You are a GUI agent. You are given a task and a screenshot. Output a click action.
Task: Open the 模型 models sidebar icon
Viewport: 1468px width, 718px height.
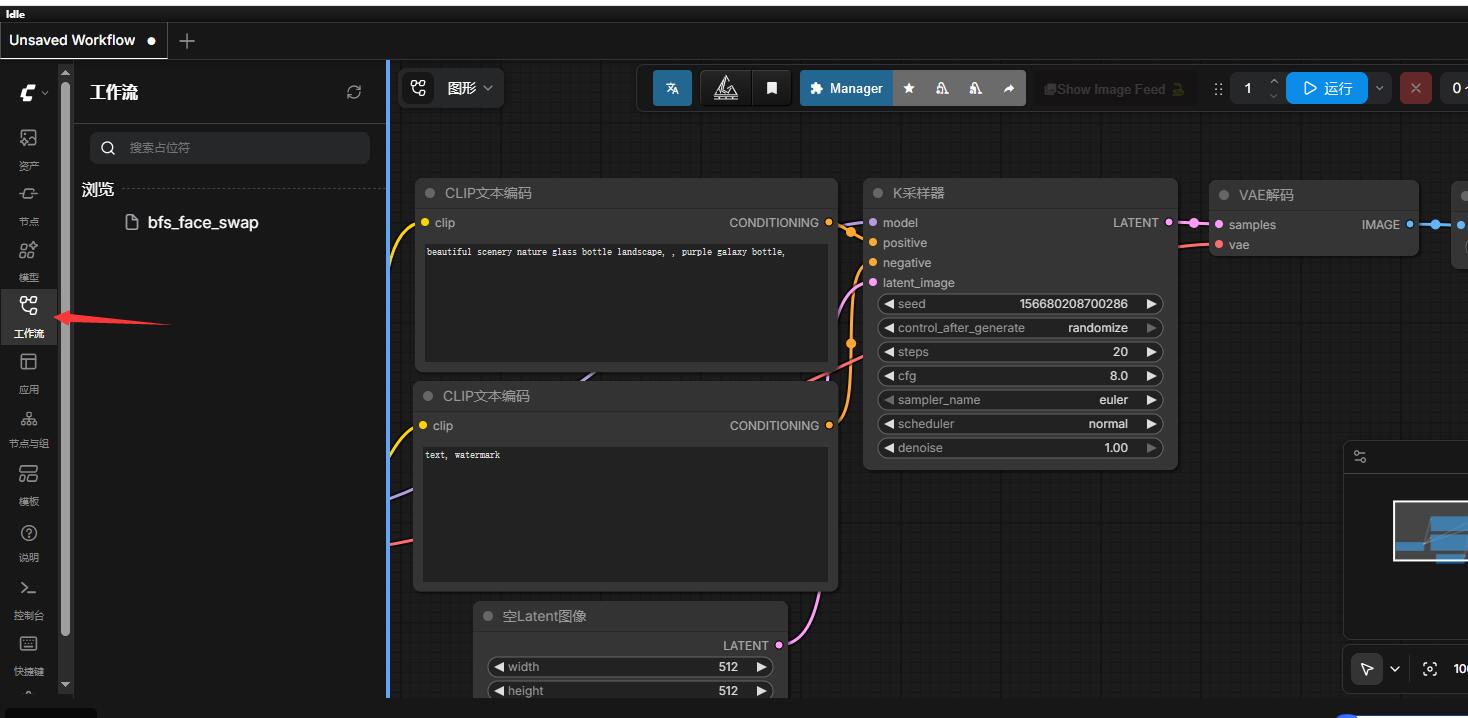[29, 260]
